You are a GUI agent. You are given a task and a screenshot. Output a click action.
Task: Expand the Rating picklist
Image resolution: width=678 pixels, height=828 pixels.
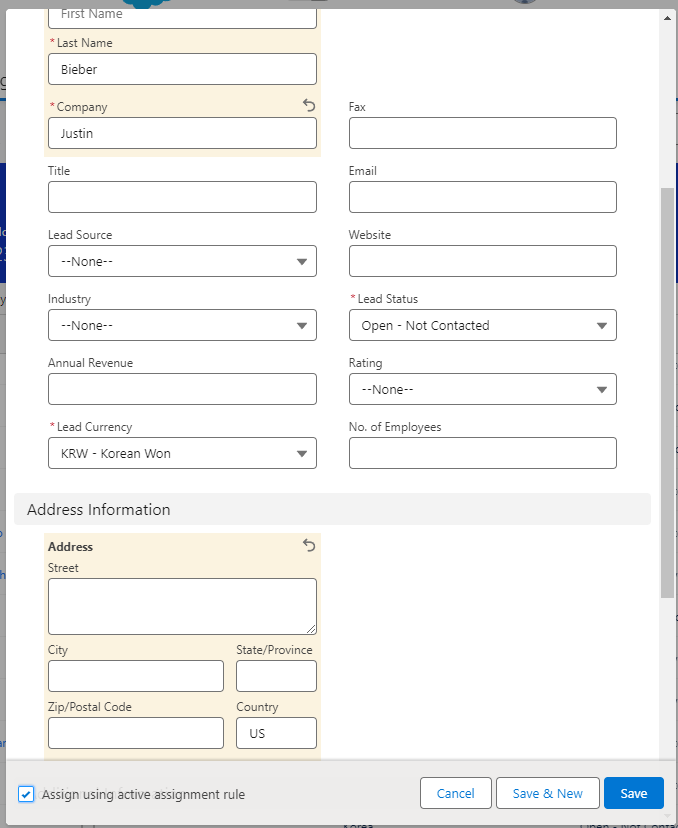(x=482, y=389)
